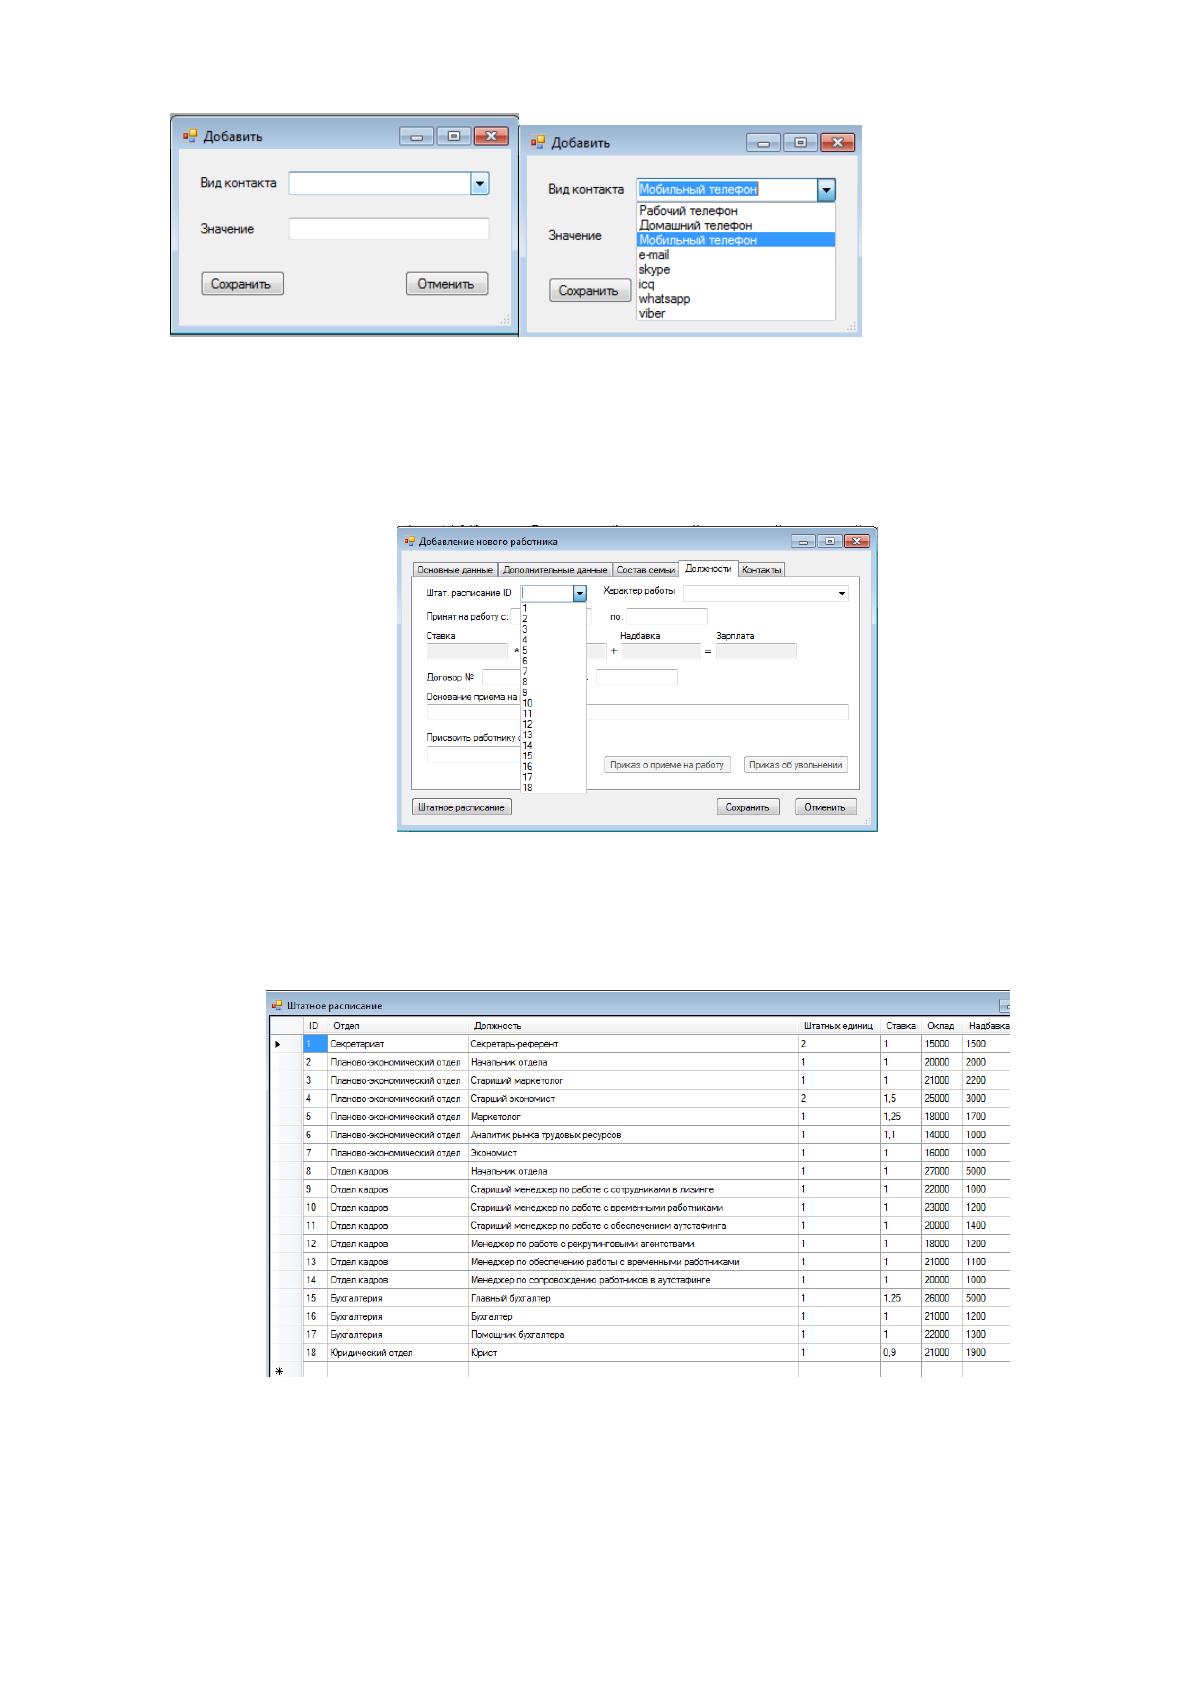This screenshot has width=1191, height=1684.
Task: Open the Дополнительные данные tab
Action: 555,570
